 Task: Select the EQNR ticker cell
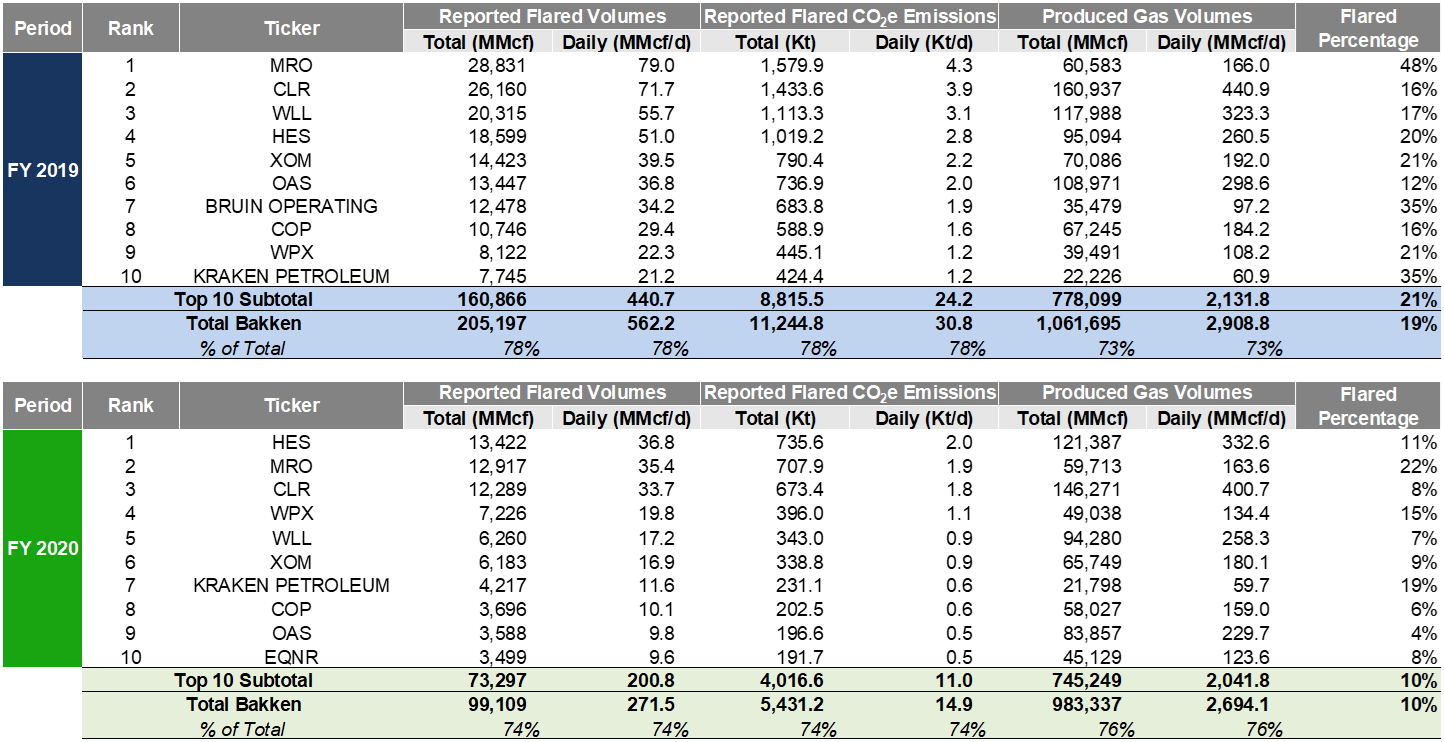(x=292, y=656)
